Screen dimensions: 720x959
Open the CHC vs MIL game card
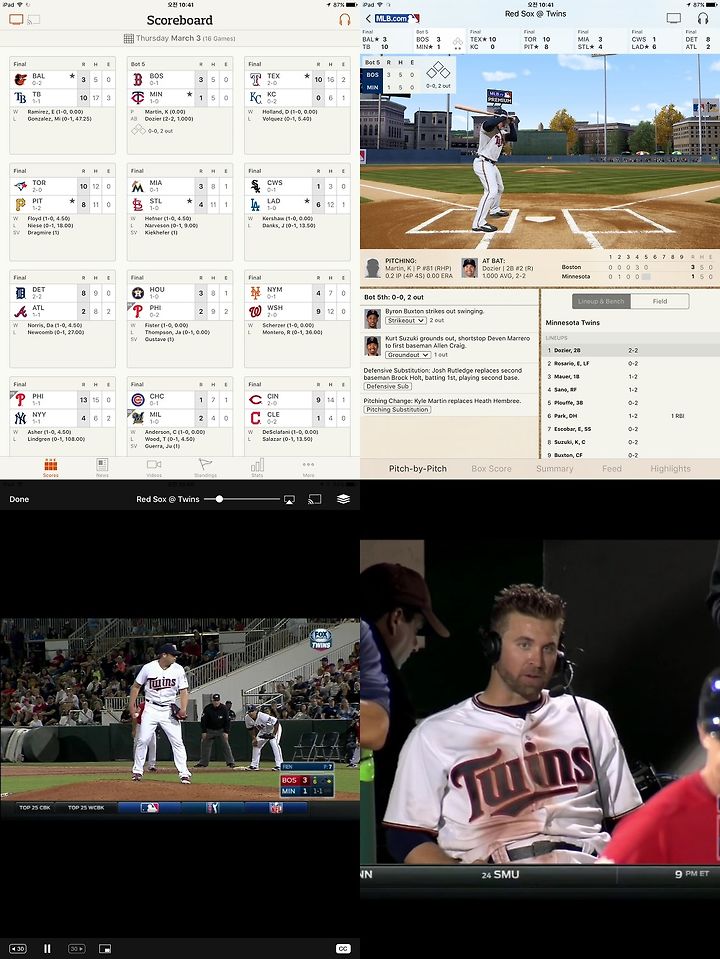180,416
